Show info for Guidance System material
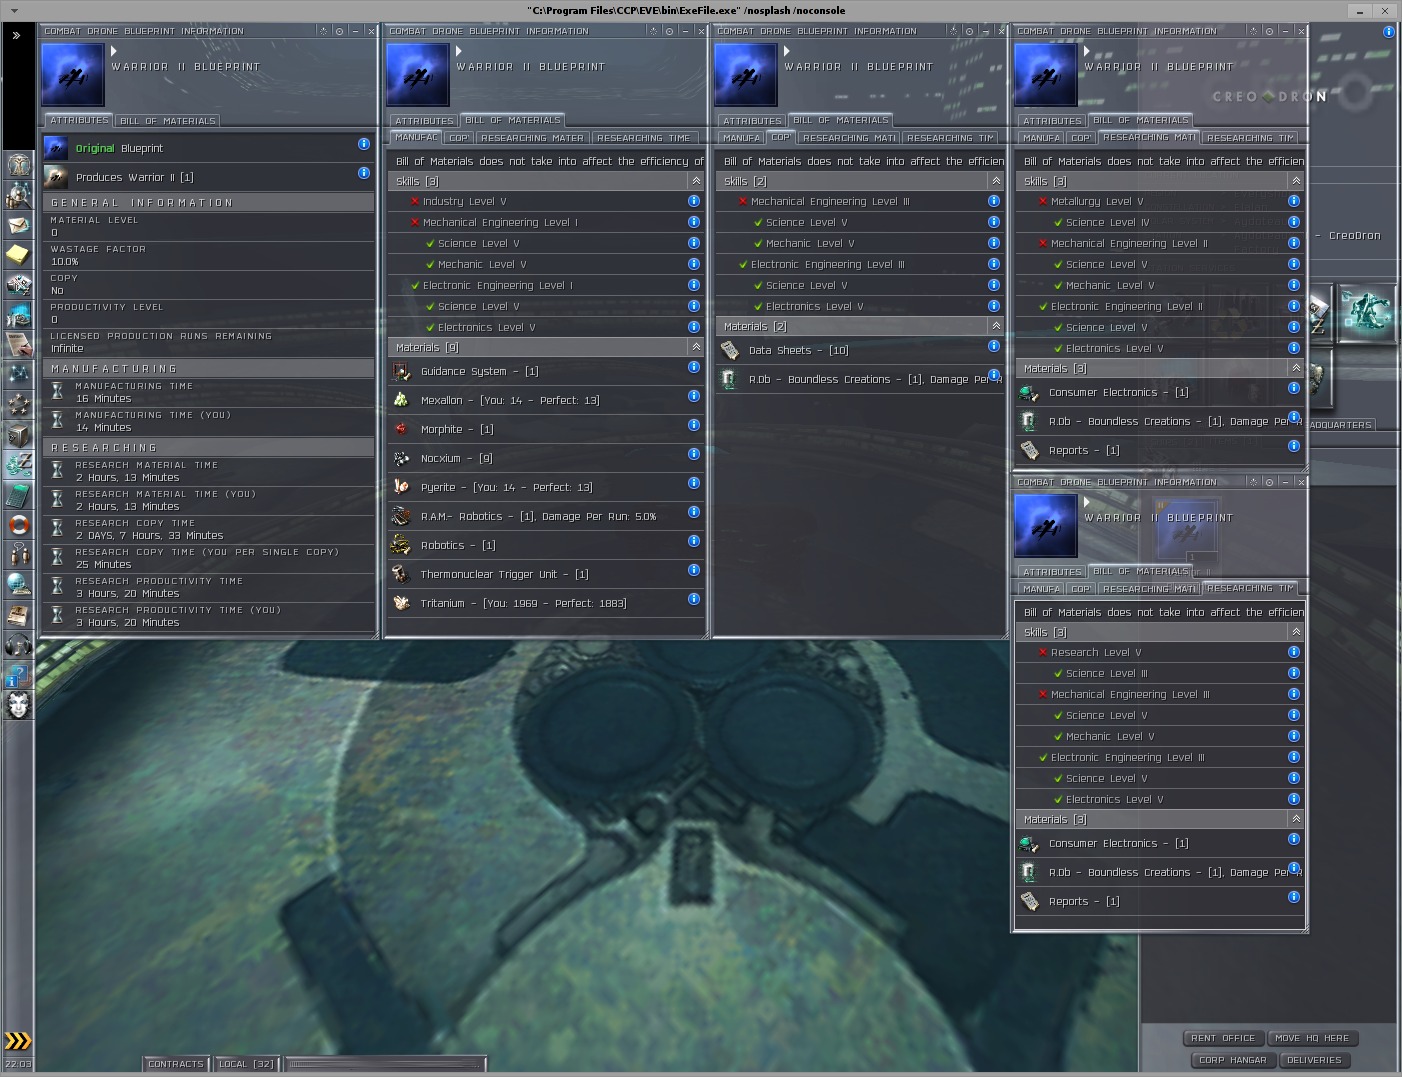 (694, 367)
